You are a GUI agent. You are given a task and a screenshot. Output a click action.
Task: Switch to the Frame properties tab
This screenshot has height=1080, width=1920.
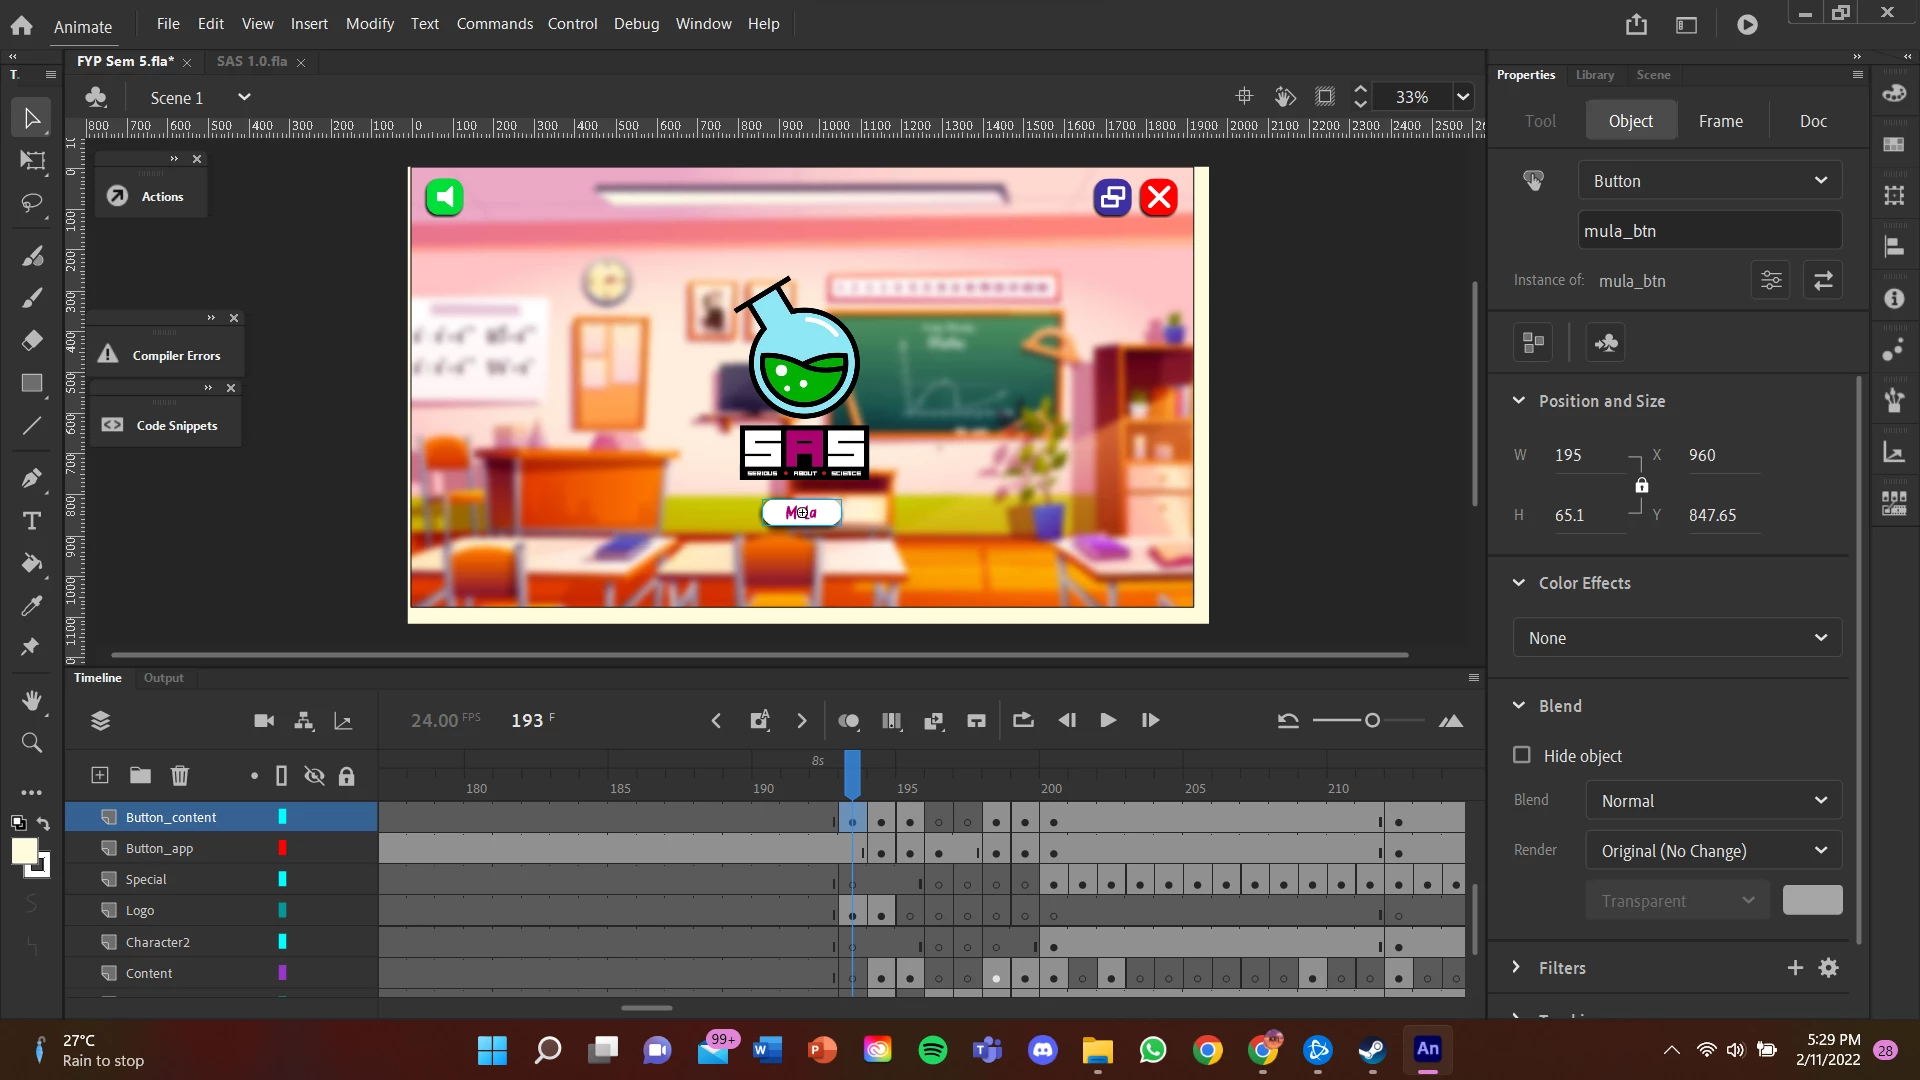1720,121
